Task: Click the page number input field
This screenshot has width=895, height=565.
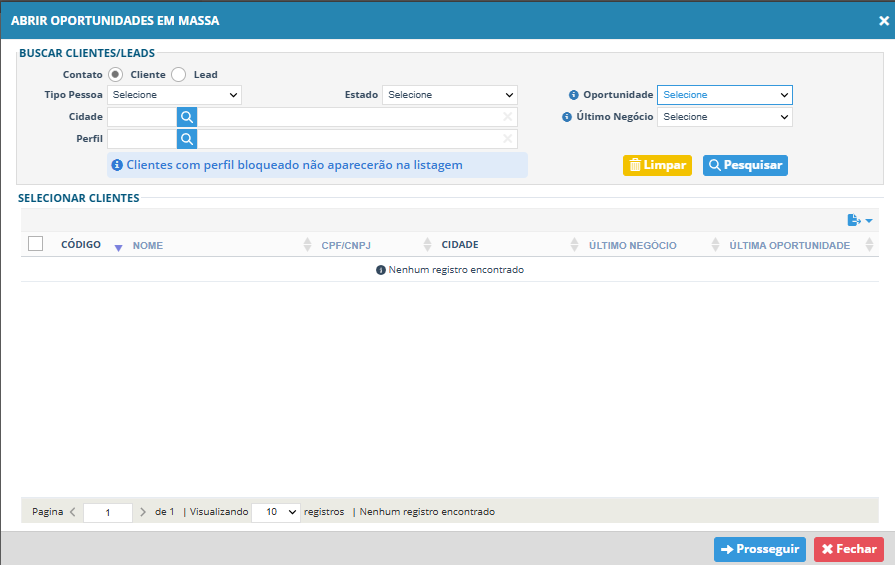Action: (108, 512)
